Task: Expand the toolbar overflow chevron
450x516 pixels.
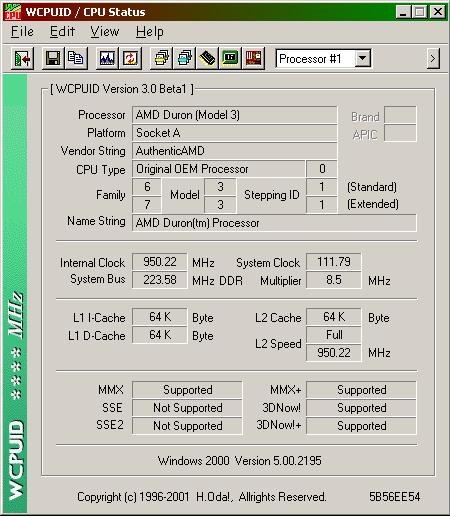Action: [433, 59]
